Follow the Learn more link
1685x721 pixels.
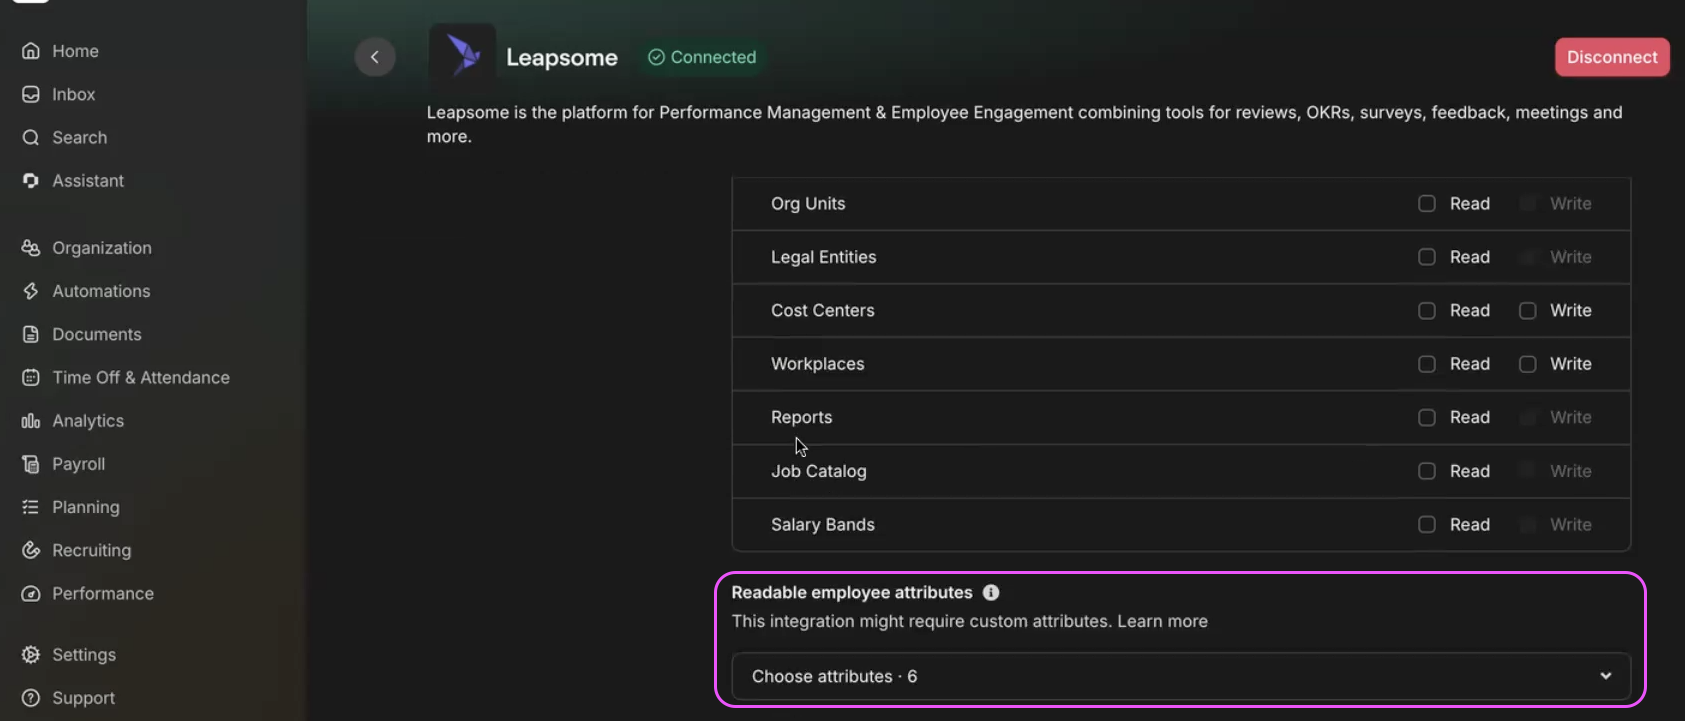1162,621
